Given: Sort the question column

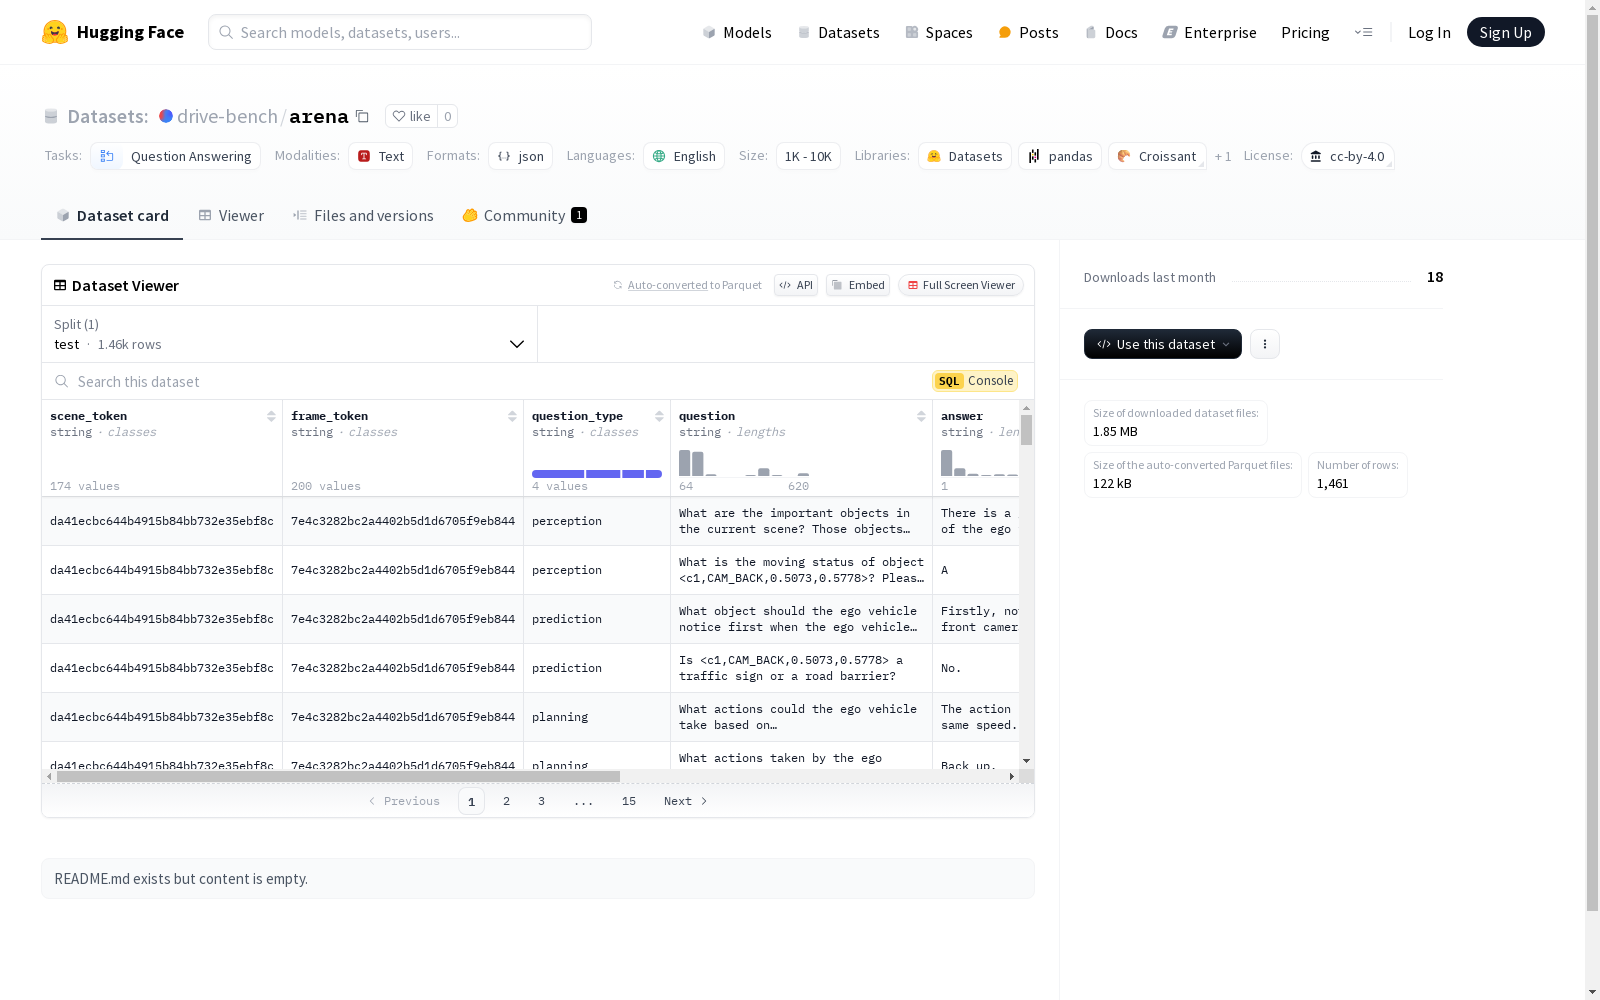Looking at the screenshot, I should 921,416.
